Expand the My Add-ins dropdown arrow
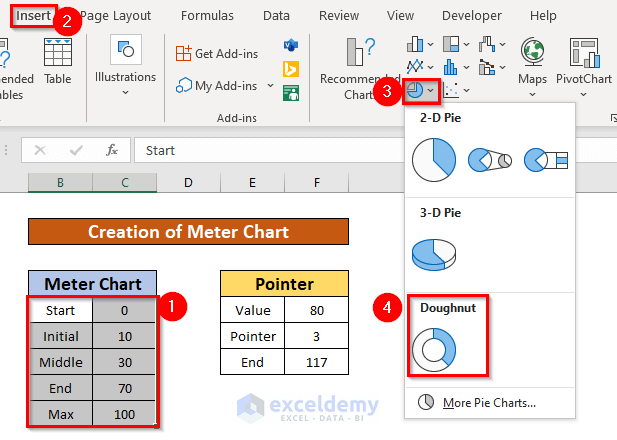This screenshot has width=617, height=440. pos(270,86)
